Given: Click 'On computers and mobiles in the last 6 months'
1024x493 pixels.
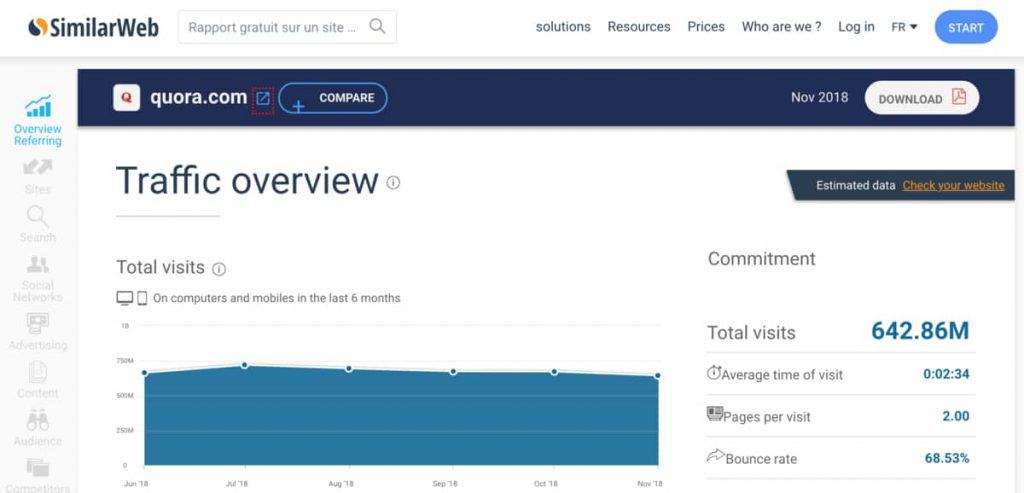Looking at the screenshot, I should point(277,298).
